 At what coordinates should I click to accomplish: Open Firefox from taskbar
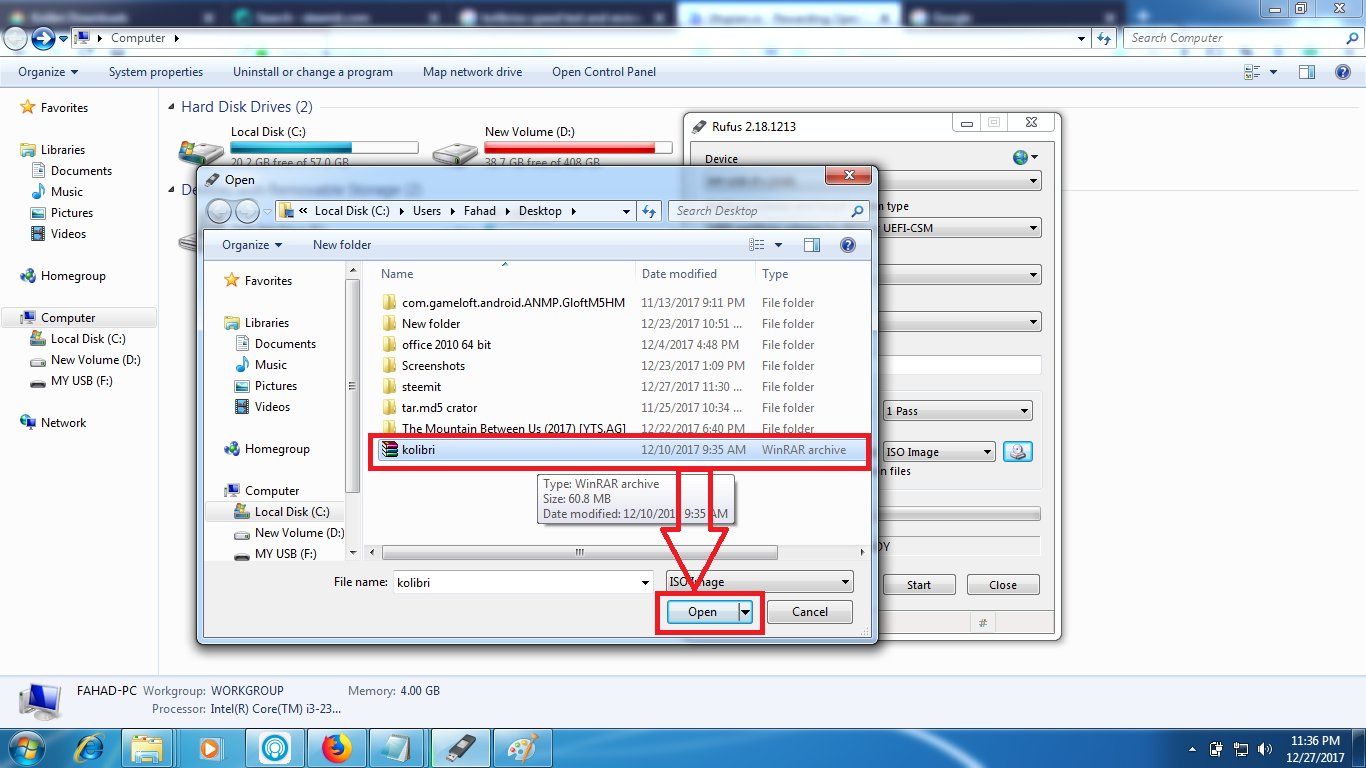338,747
